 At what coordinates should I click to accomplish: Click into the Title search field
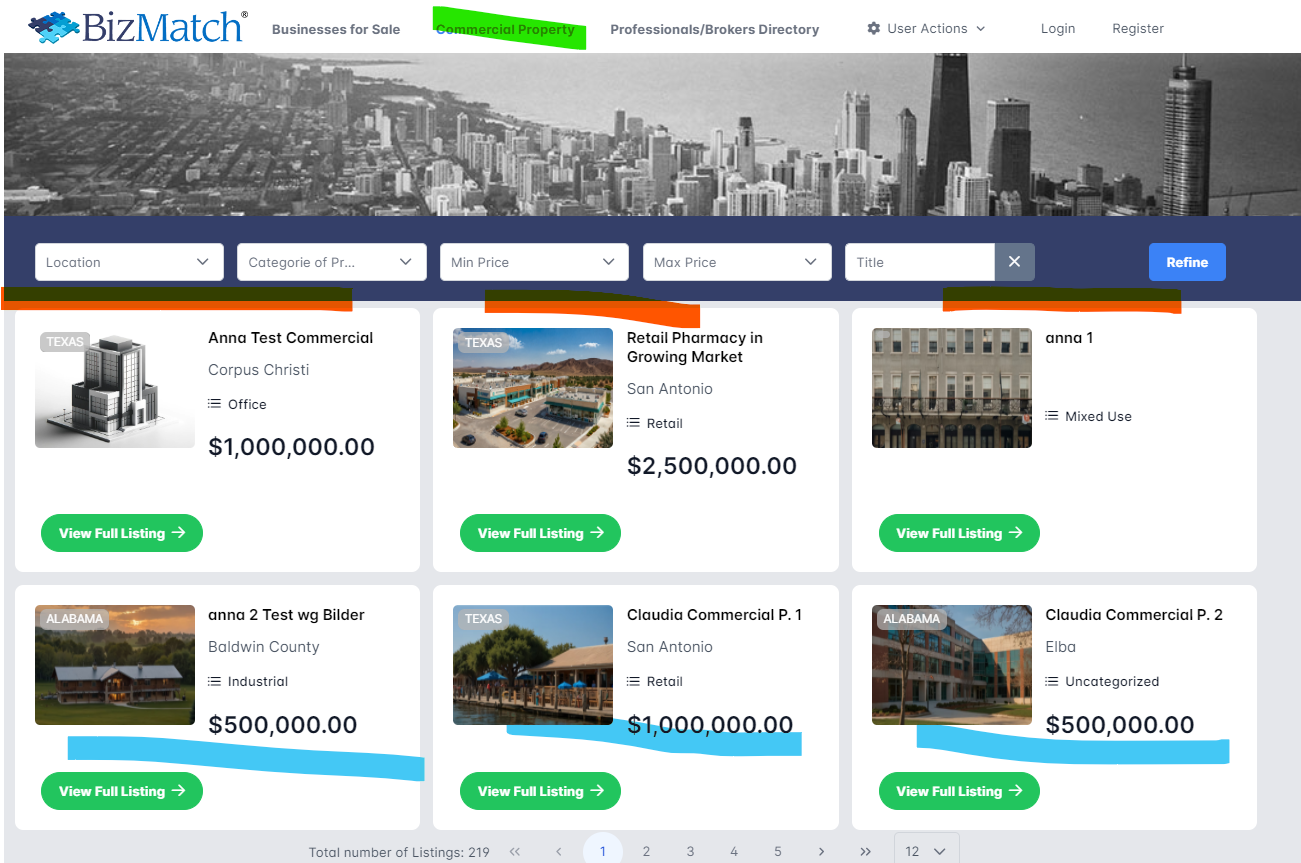[x=919, y=262]
